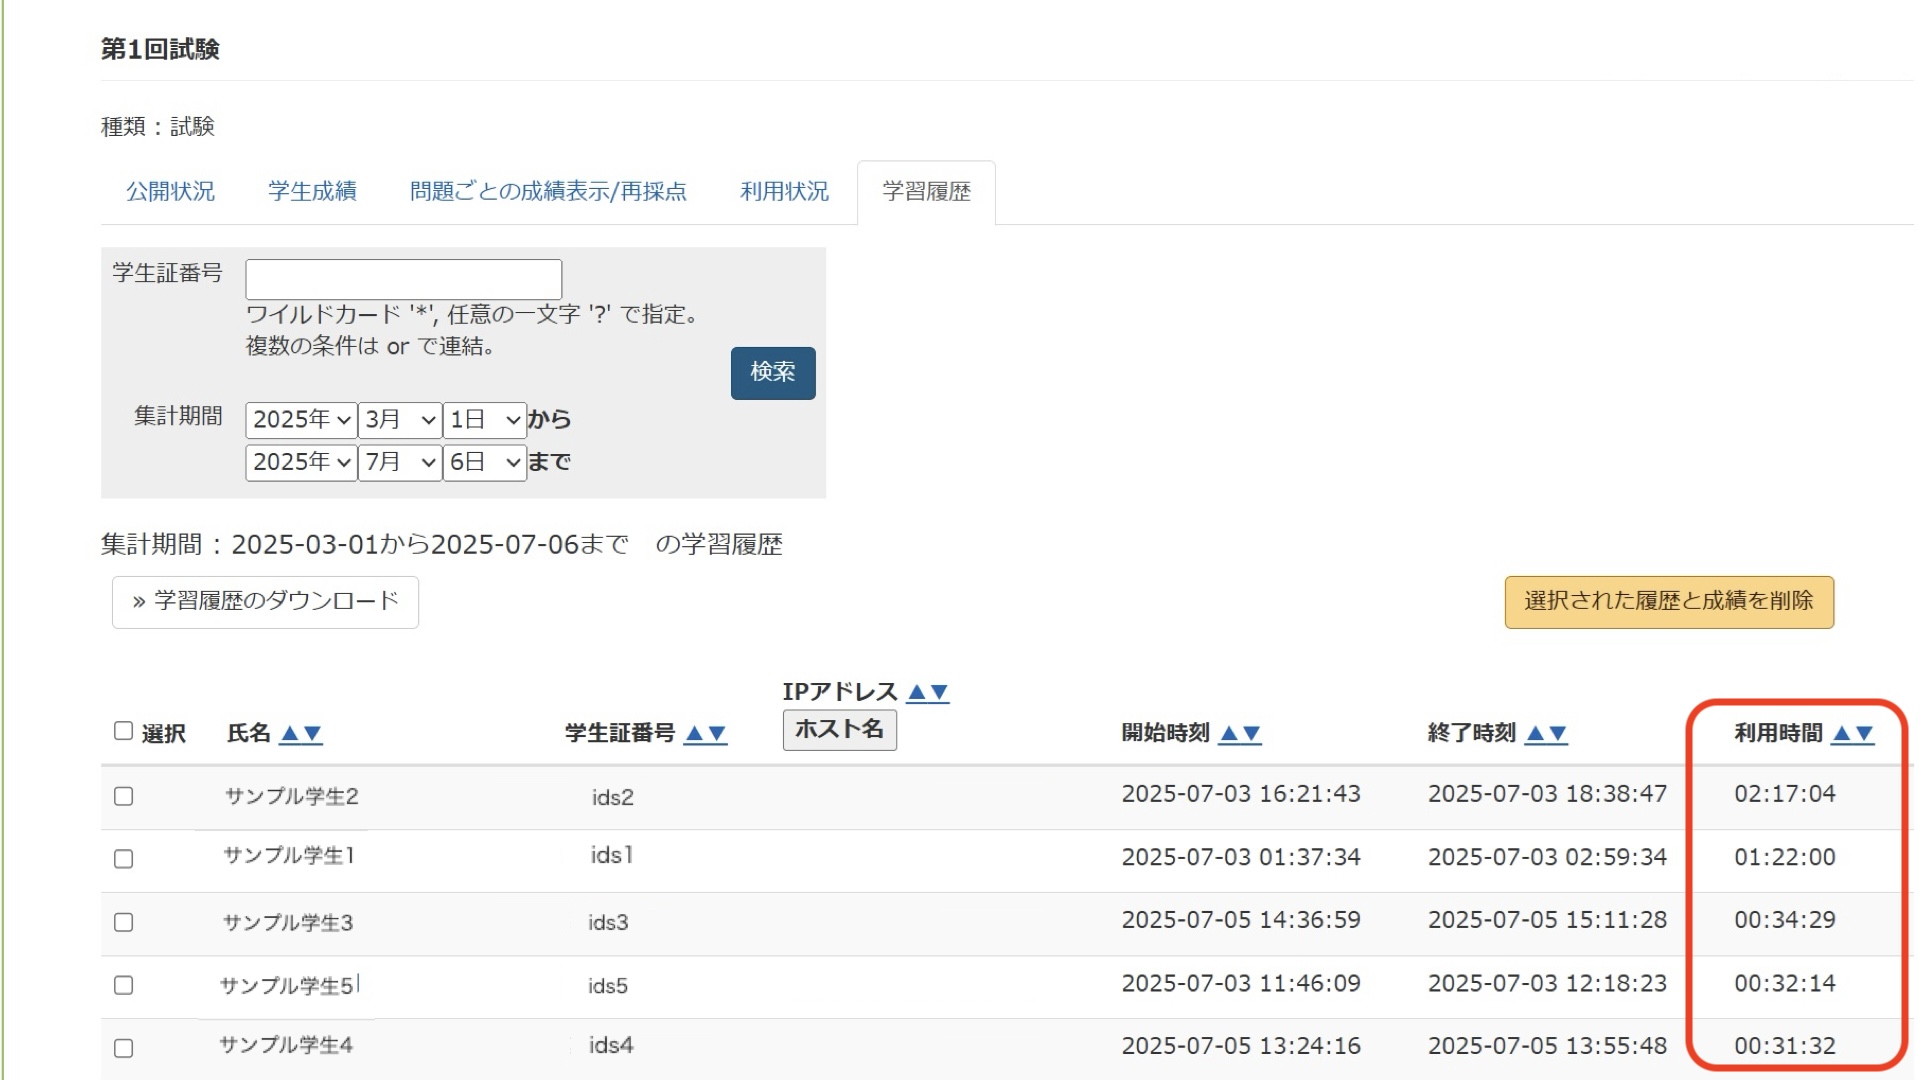Focus the 学生証番号 text input field
The image size is (1920, 1080).
click(403, 279)
